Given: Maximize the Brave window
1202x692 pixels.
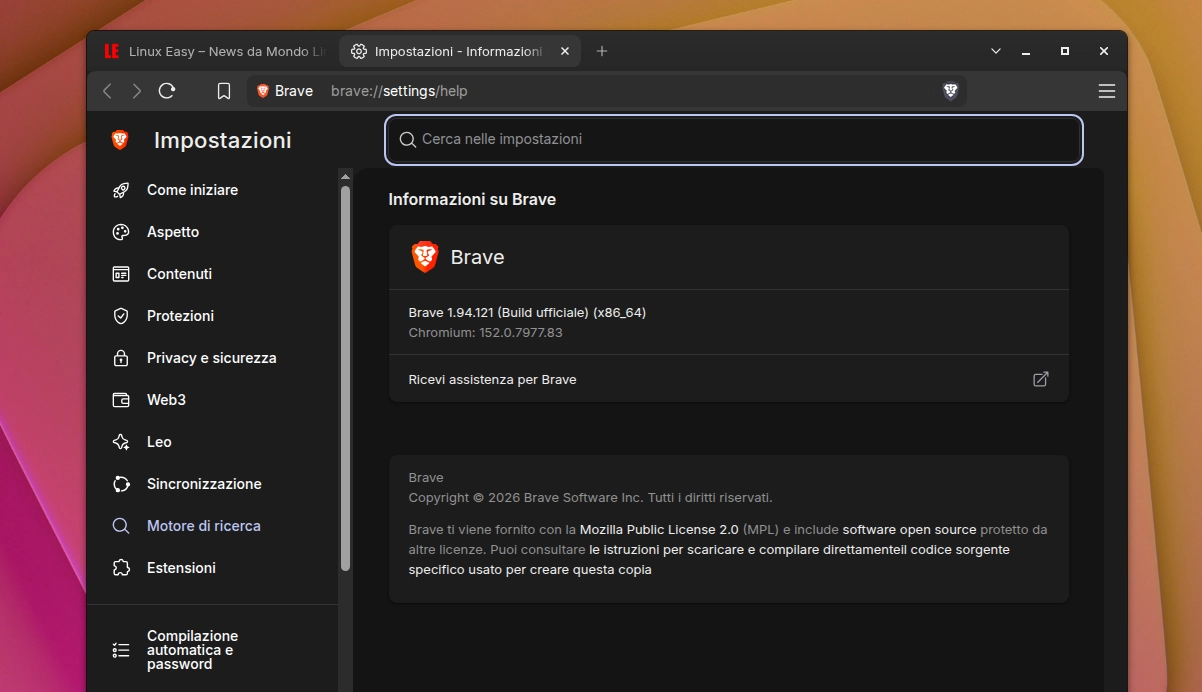Looking at the screenshot, I should pos(1065,51).
